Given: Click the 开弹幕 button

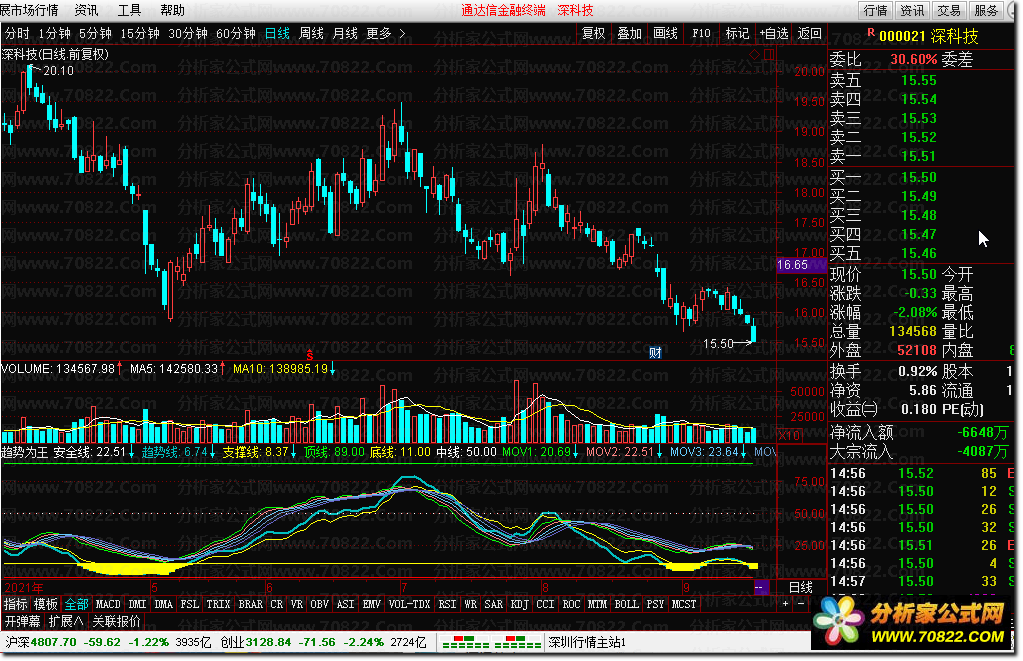Looking at the screenshot, I should point(23,621).
